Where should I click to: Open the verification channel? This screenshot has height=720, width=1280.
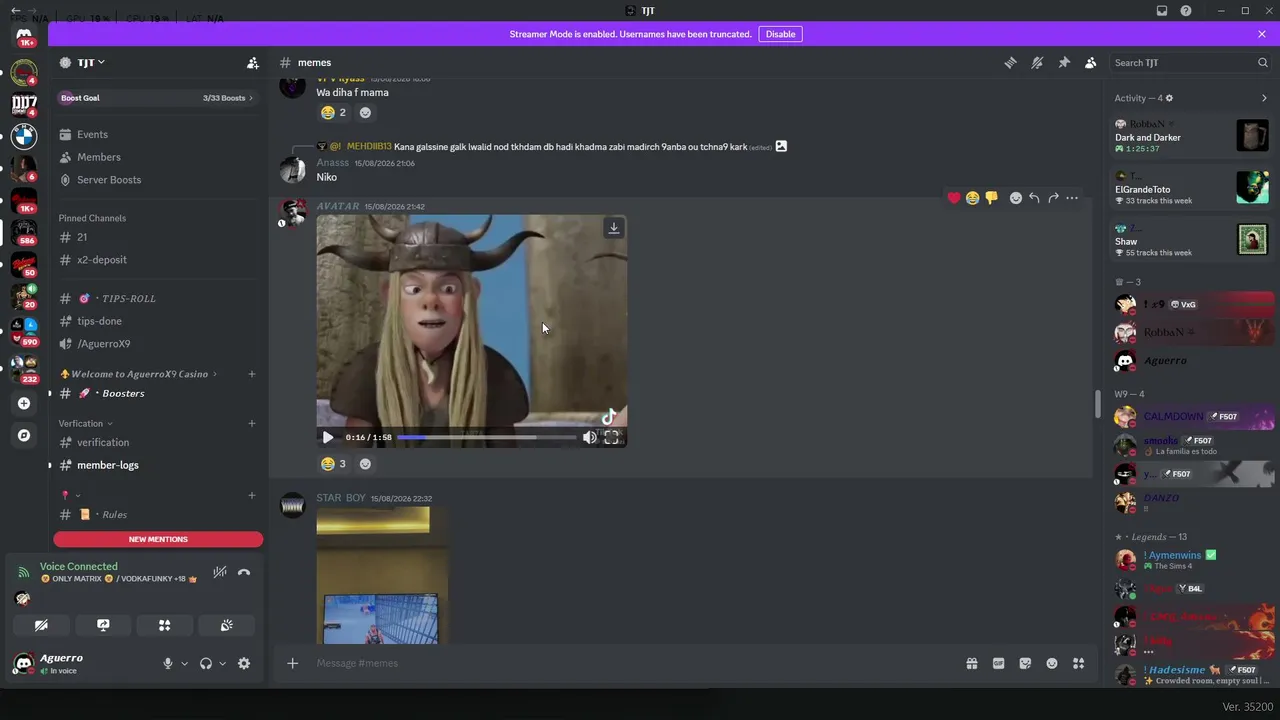pyautogui.click(x=158, y=442)
